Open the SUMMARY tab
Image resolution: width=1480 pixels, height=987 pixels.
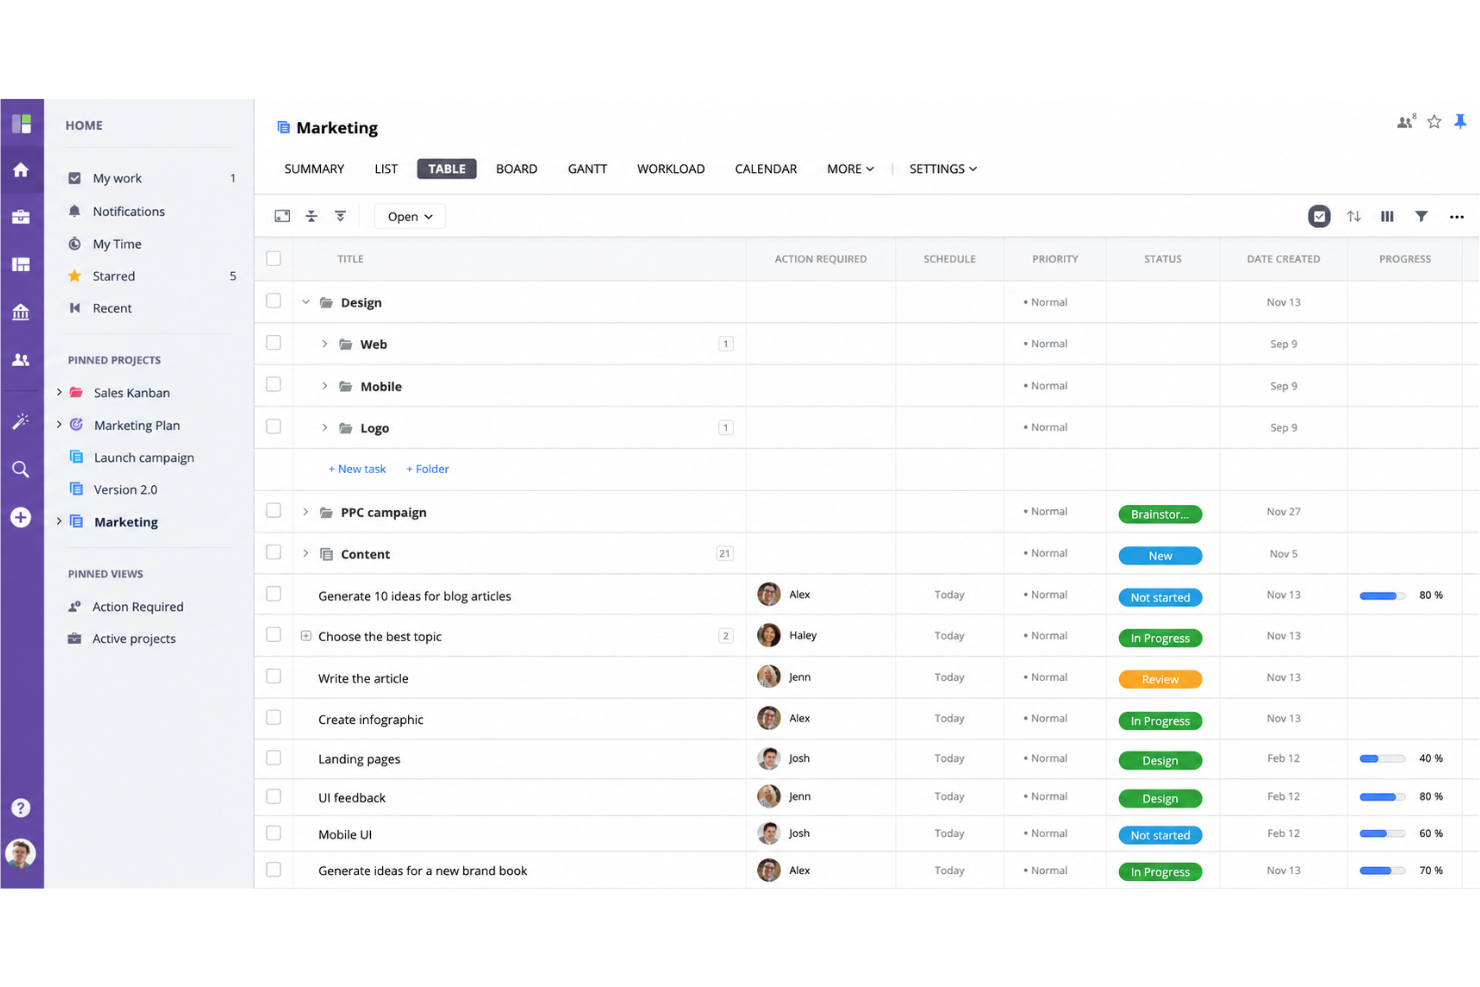point(314,169)
